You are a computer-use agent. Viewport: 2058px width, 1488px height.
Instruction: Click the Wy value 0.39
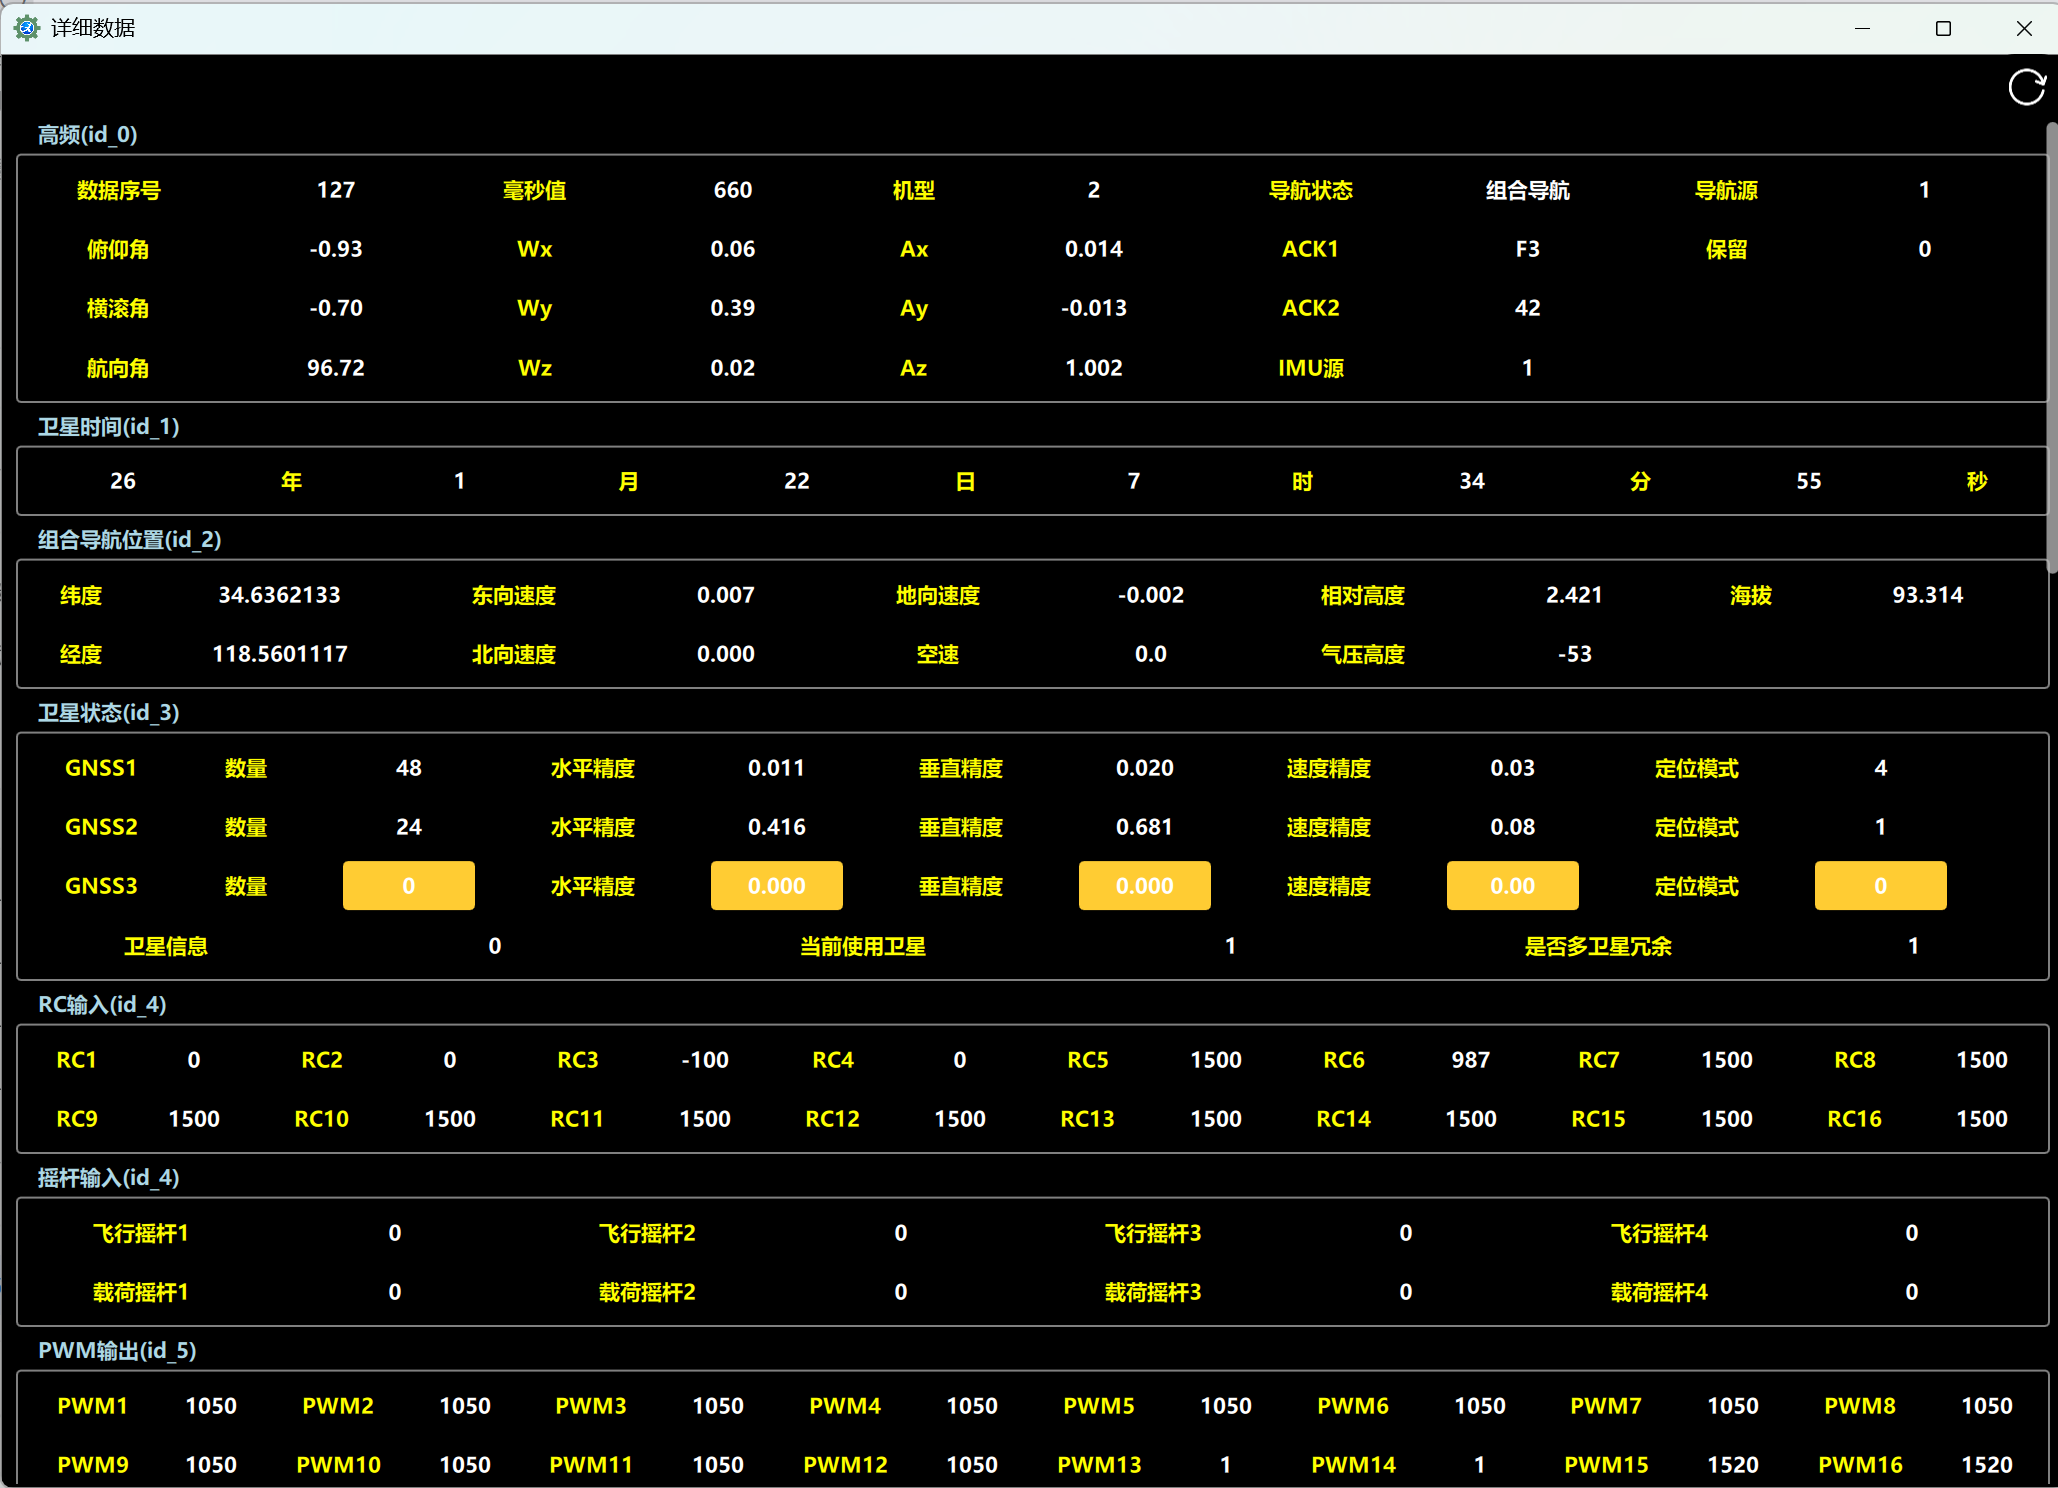coord(733,308)
